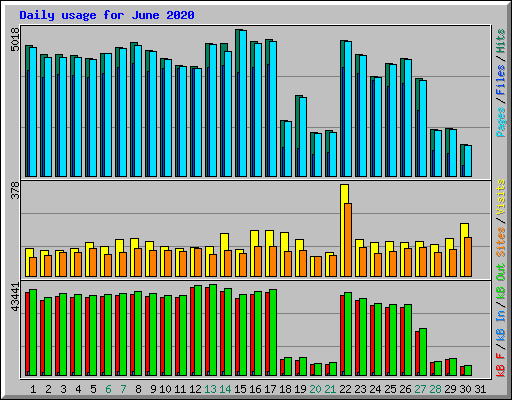Click day 18 on the x-axis

point(285,389)
